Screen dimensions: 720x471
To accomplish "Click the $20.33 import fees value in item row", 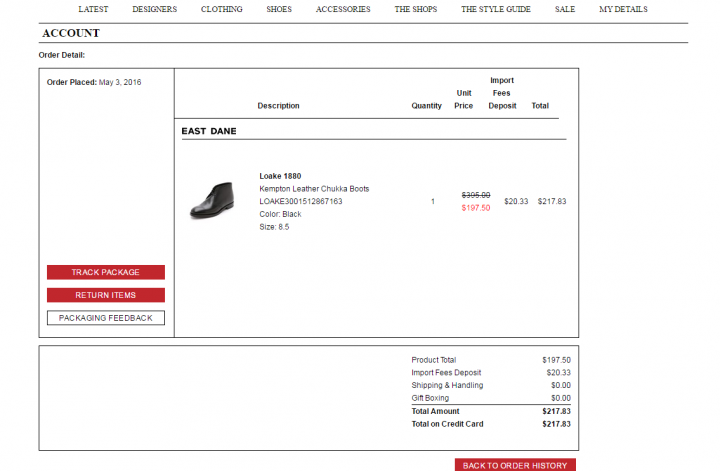I will tap(516, 202).
